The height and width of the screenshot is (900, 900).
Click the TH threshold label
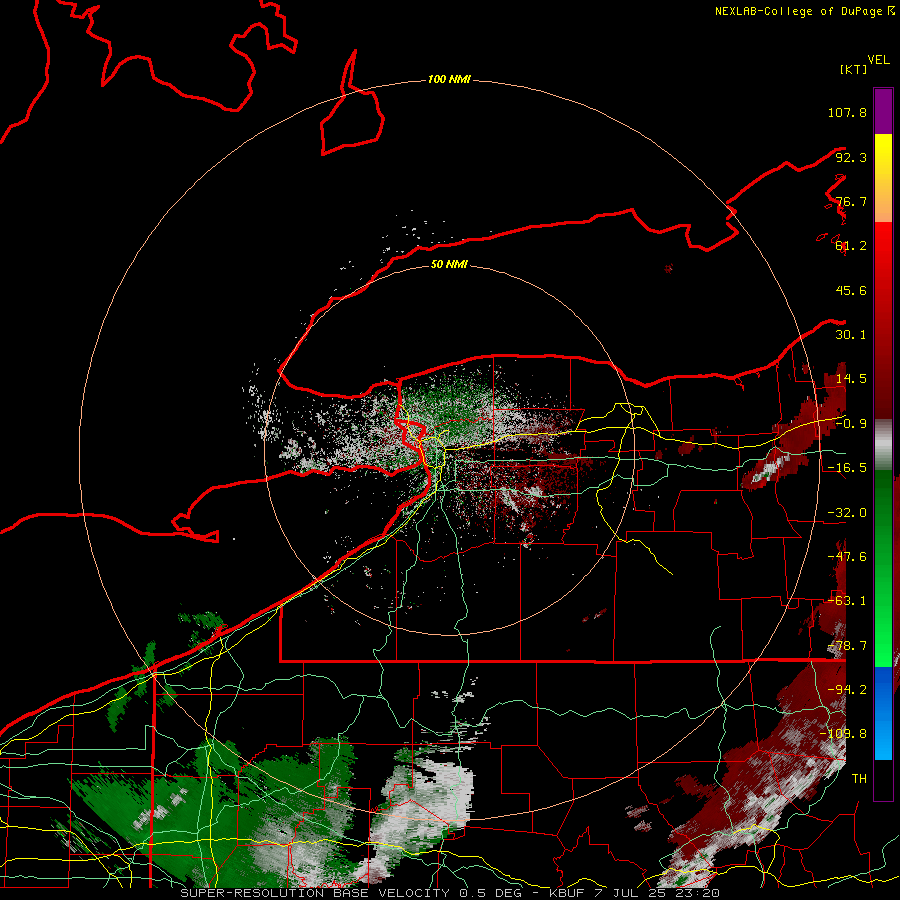pyautogui.click(x=859, y=779)
